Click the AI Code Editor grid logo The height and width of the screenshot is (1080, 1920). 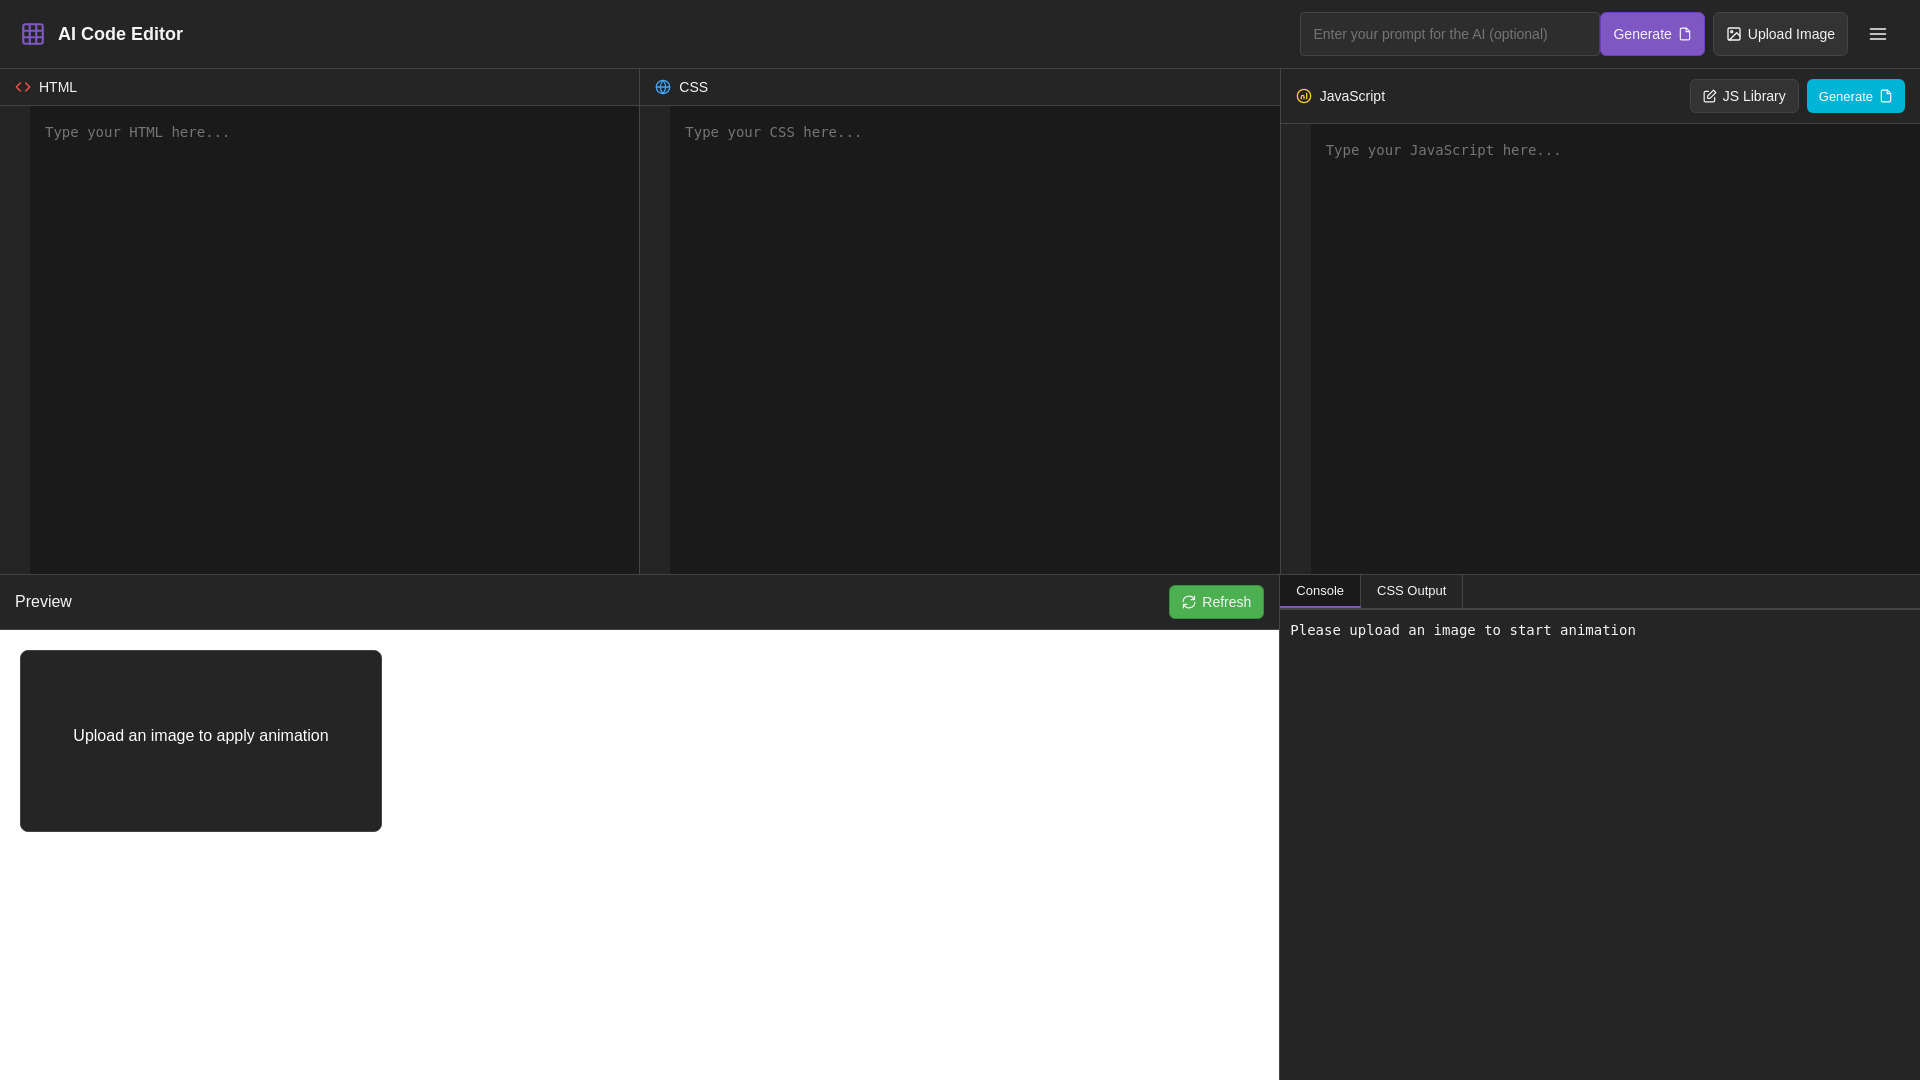click(x=33, y=34)
